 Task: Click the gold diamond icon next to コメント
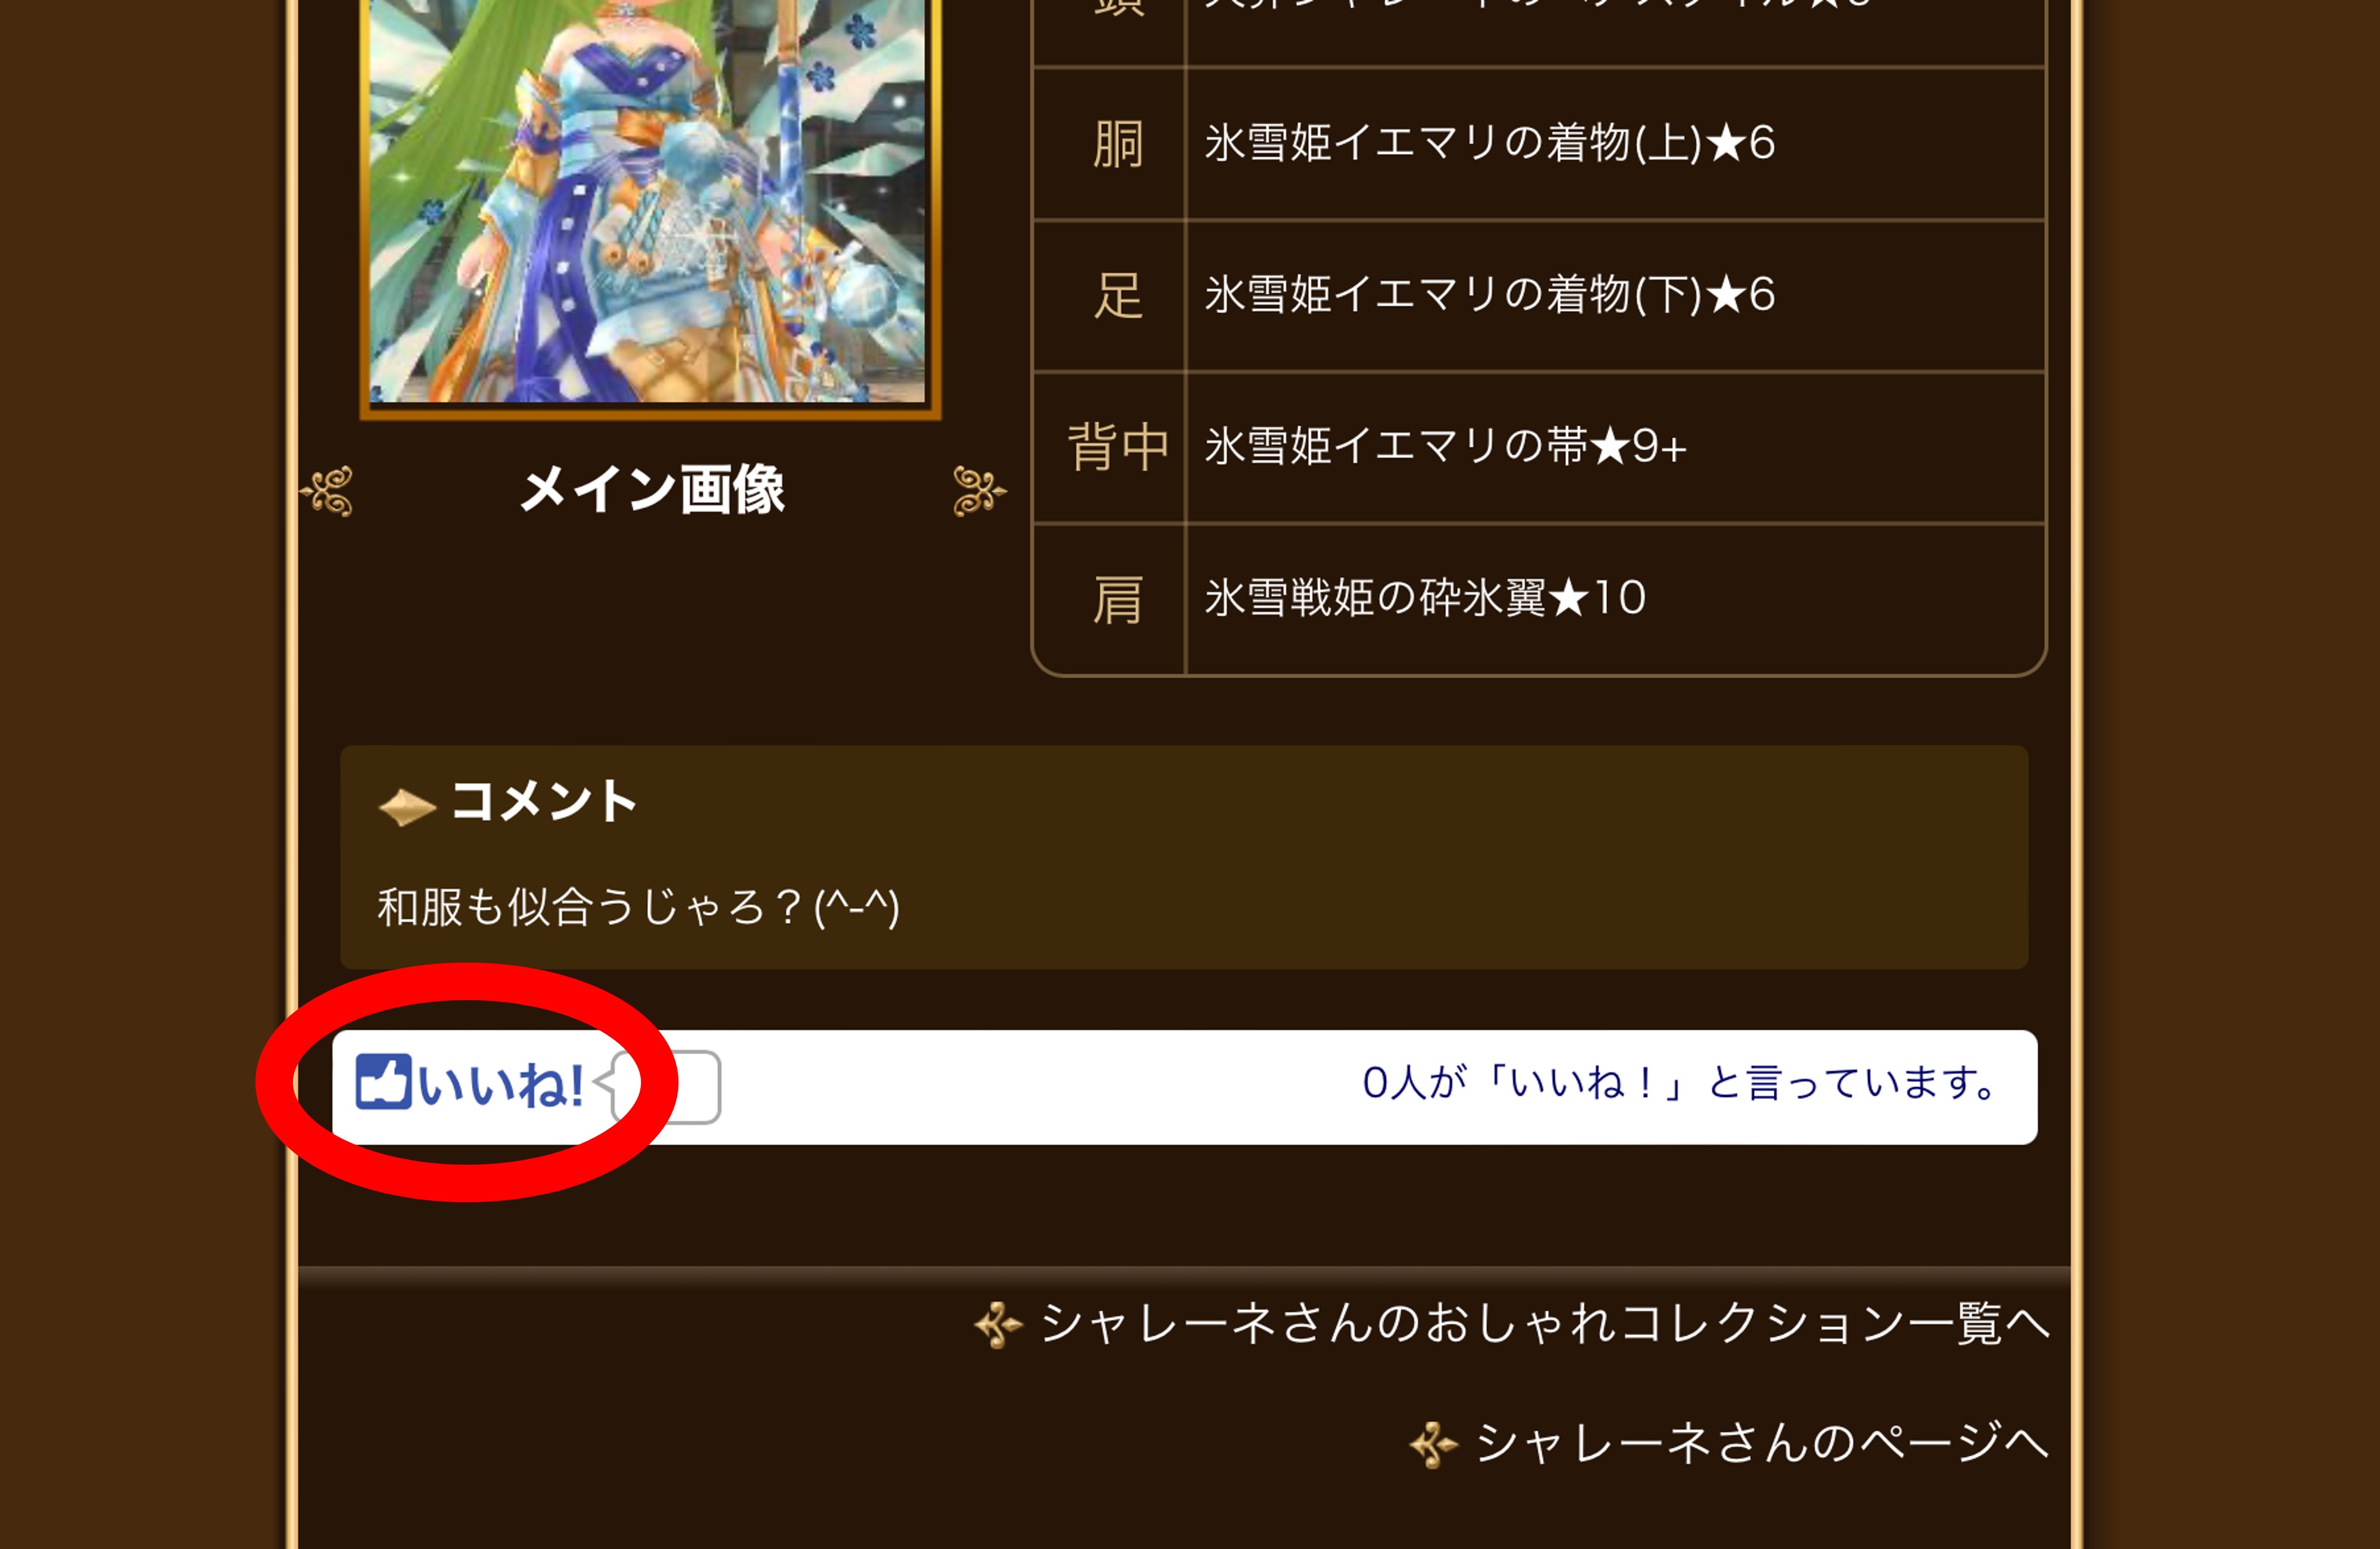[407, 807]
